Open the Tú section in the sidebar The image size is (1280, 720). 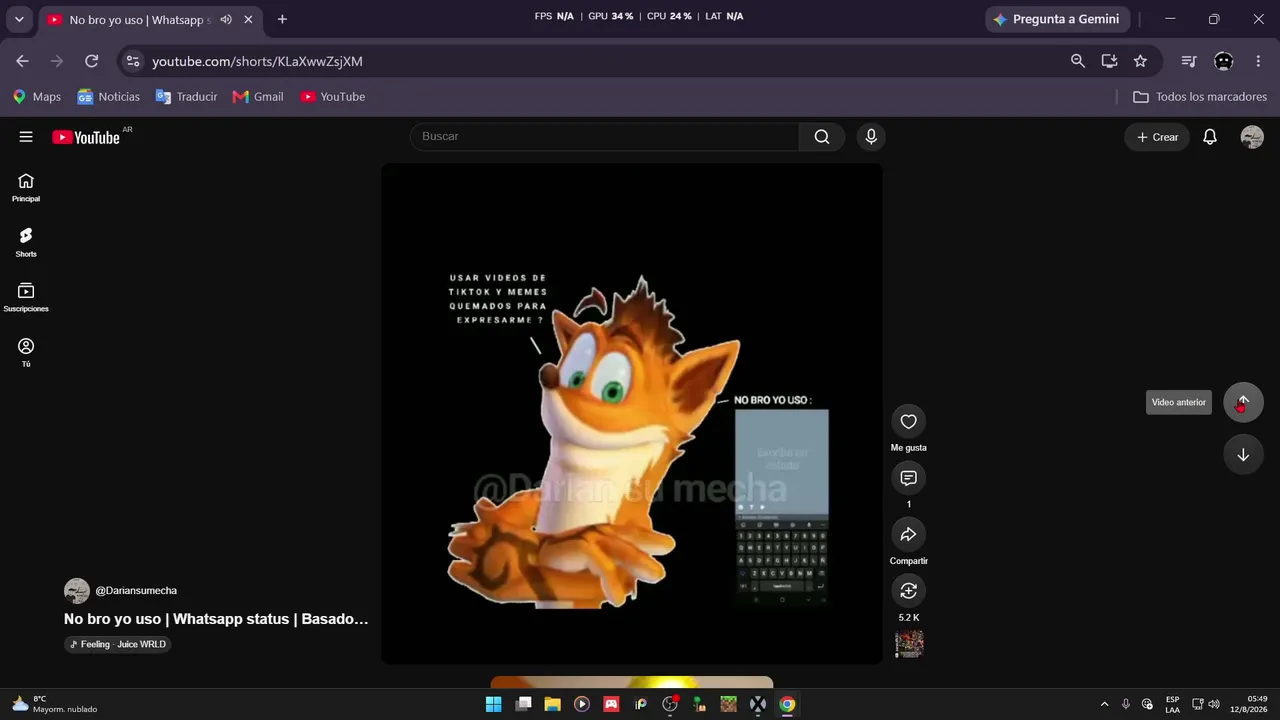coord(26,352)
